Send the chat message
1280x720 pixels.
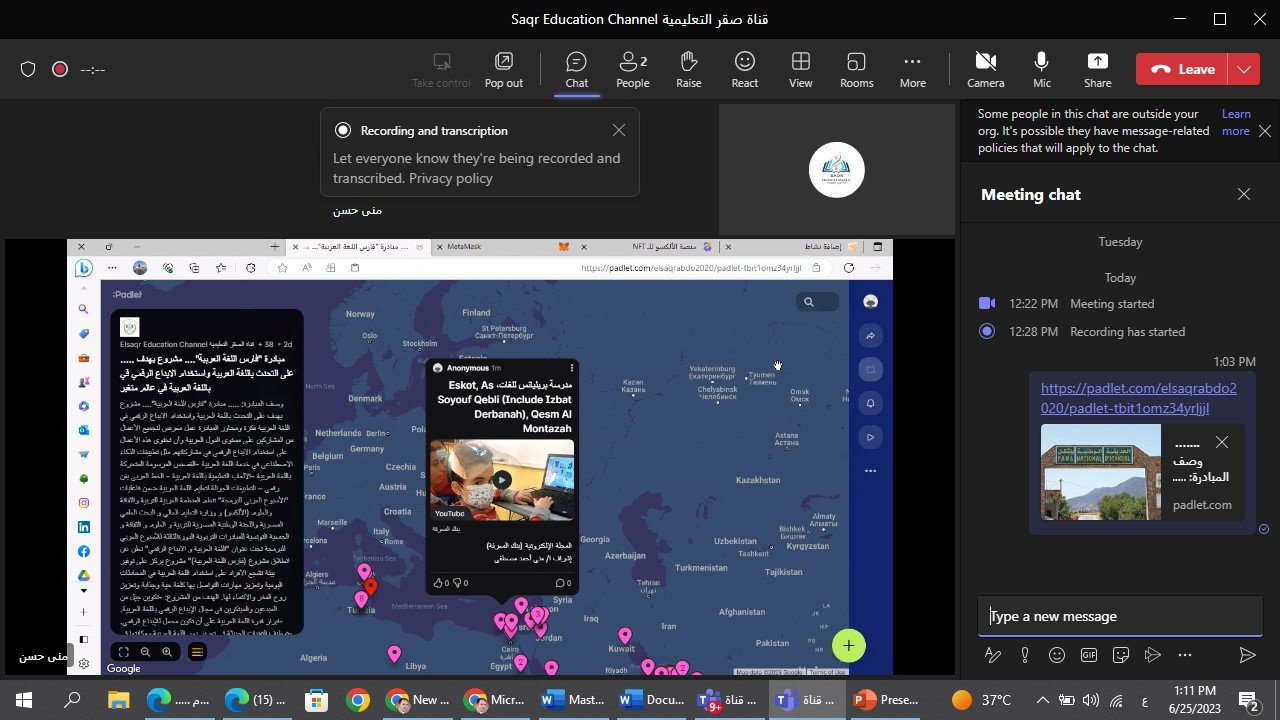1247,655
